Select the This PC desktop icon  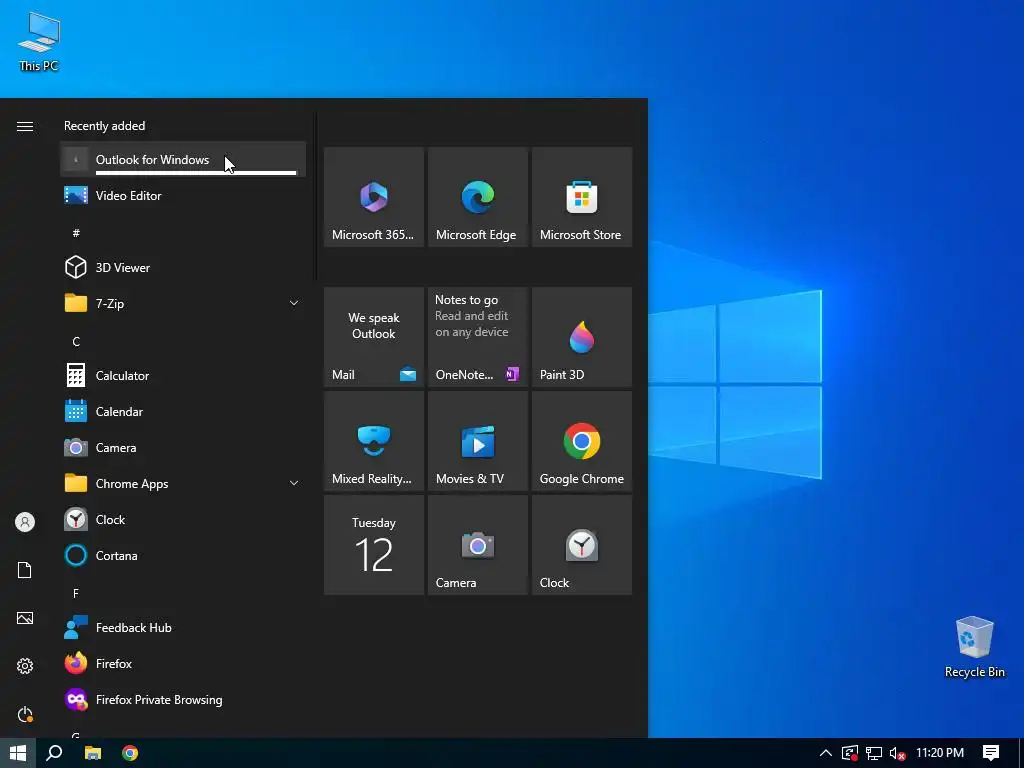tap(39, 42)
